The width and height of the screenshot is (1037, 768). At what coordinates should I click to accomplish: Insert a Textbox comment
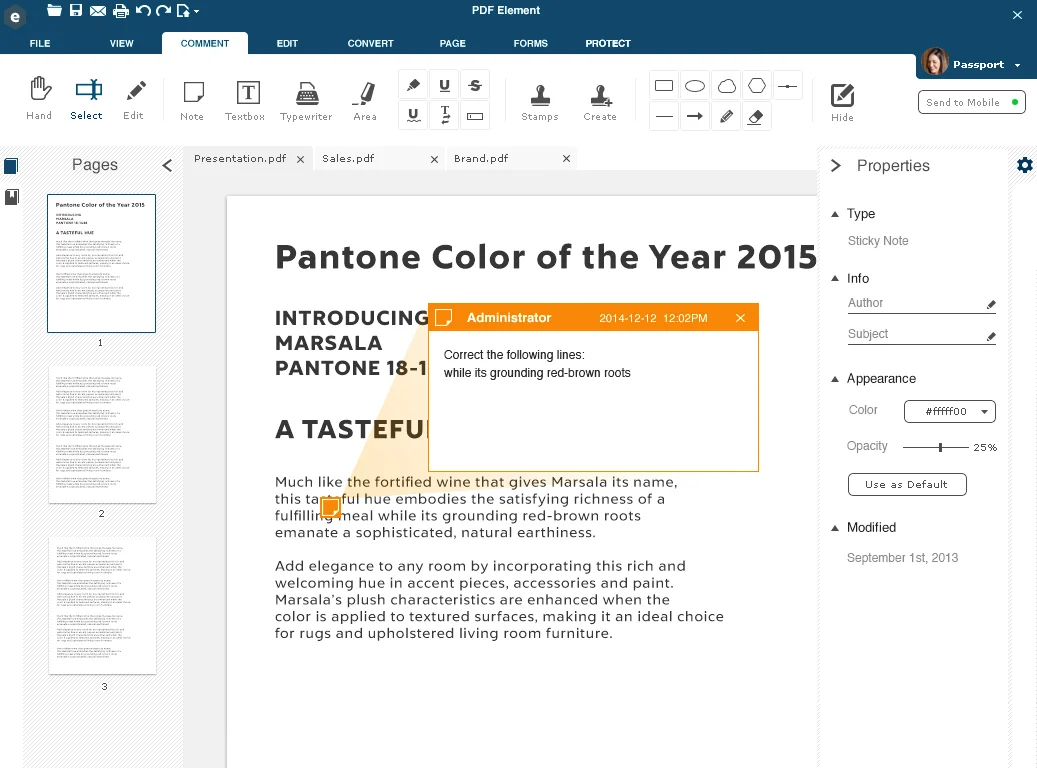[x=246, y=99]
